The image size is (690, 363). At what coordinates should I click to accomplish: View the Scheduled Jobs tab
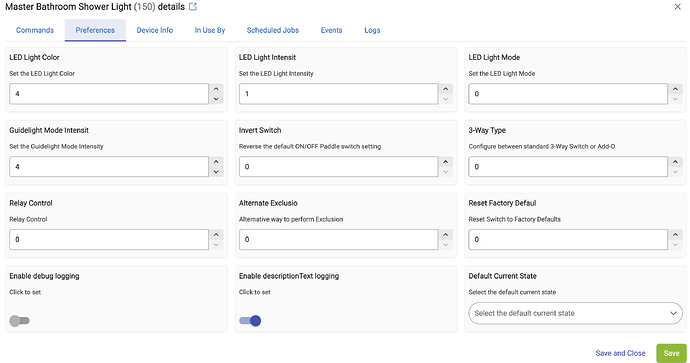pos(272,30)
